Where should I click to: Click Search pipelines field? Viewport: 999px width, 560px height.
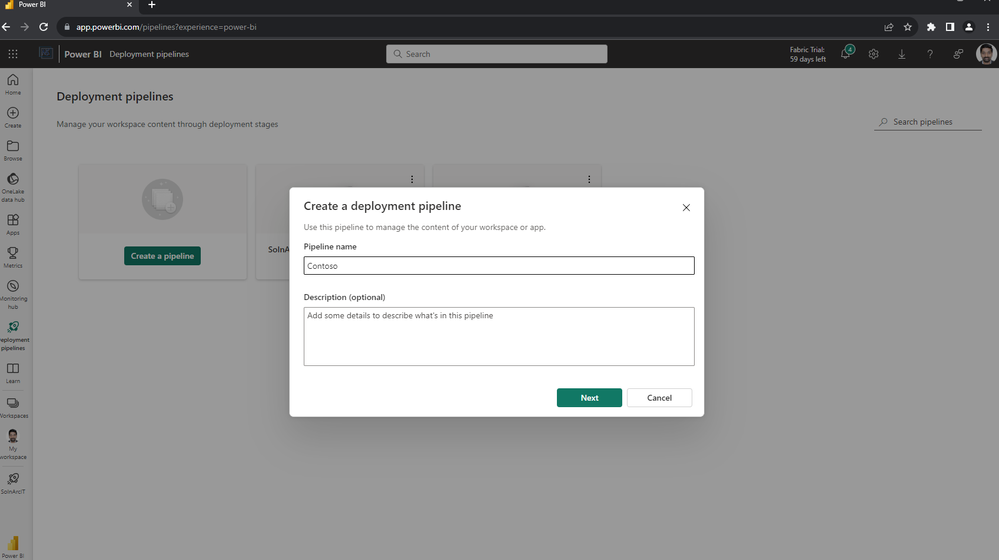[x=928, y=122]
